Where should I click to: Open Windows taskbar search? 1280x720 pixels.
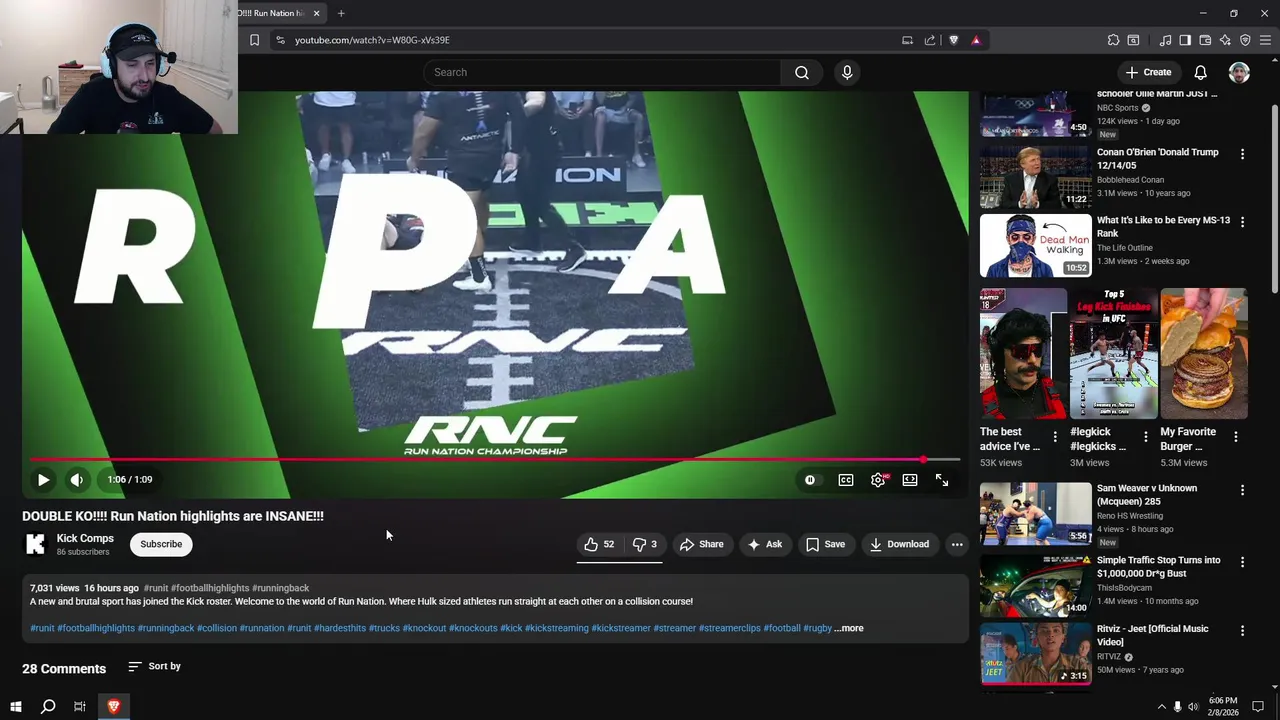click(x=47, y=706)
